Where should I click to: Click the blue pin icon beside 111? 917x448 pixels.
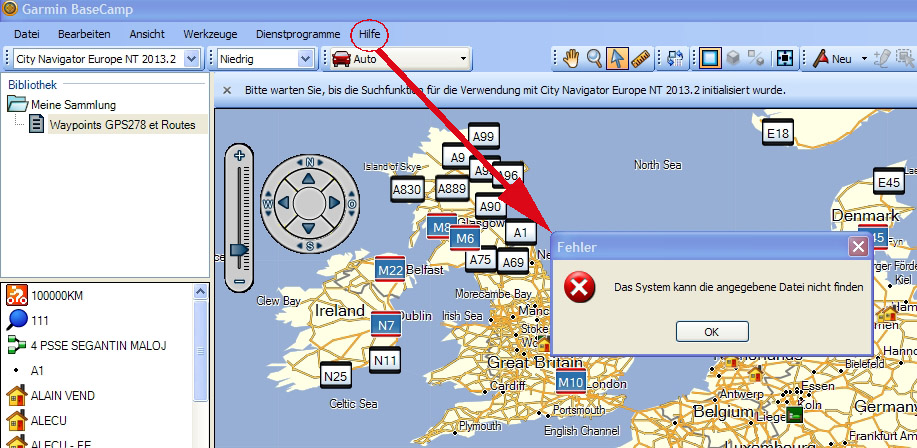17,321
